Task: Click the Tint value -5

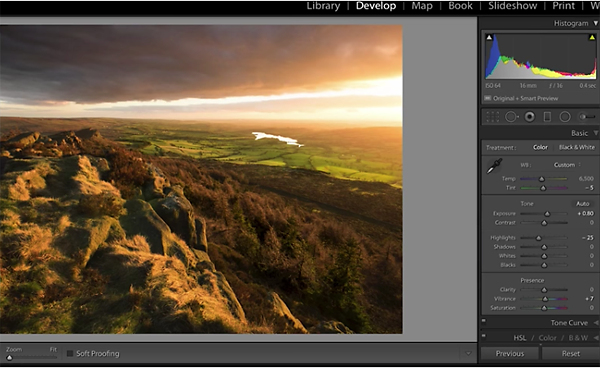Action: 589,188
